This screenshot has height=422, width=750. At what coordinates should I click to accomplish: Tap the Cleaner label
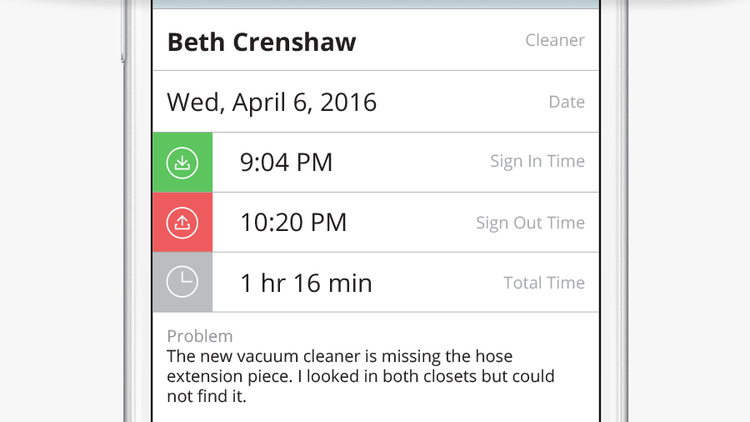coord(555,40)
